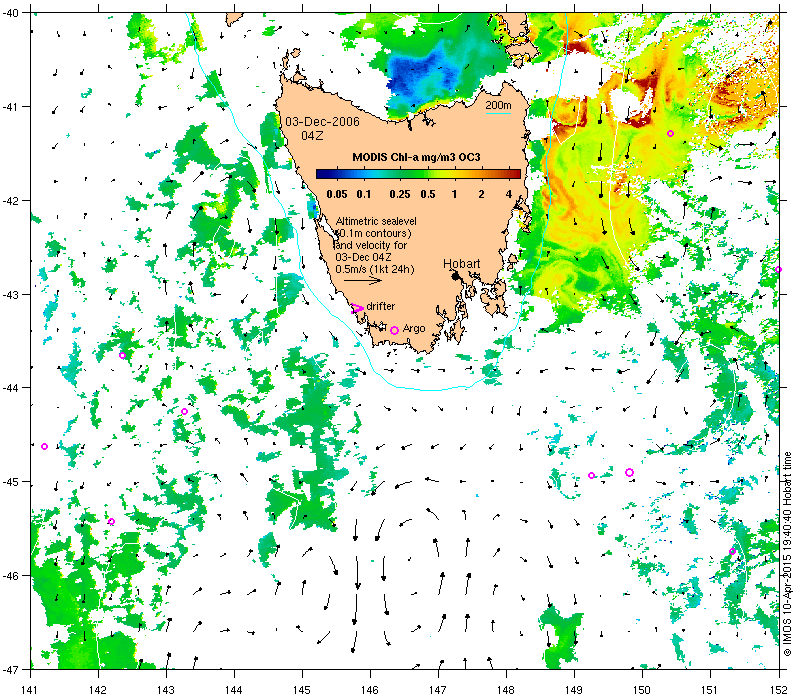Image resolution: width=800 pixels, height=700 pixels.
Task: Select larger Argo marker near 149.8E 44.9S
Action: point(630,472)
